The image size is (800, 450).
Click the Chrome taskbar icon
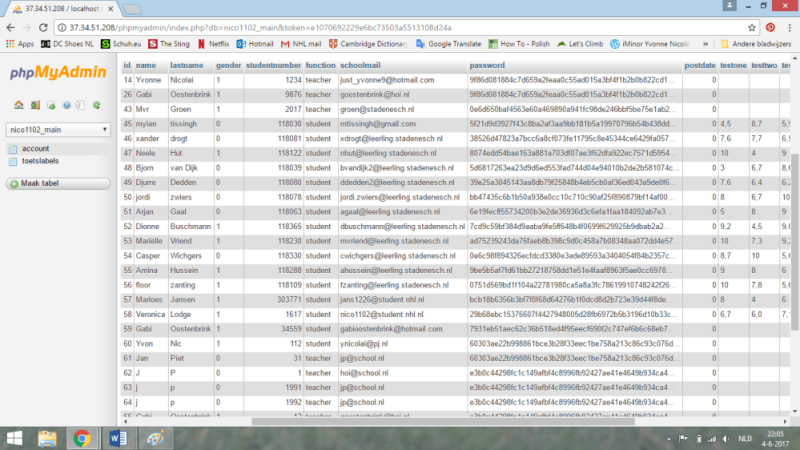[x=82, y=438]
